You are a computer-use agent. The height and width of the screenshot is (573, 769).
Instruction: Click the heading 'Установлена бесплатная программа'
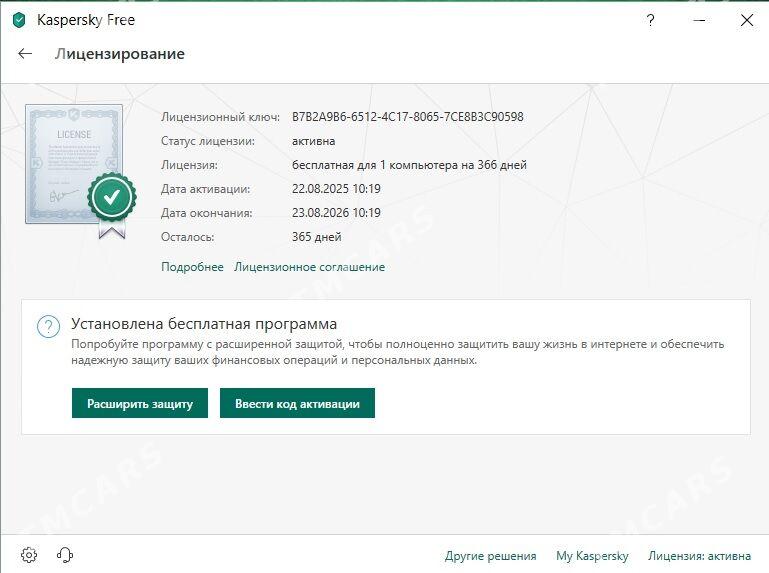(204, 324)
